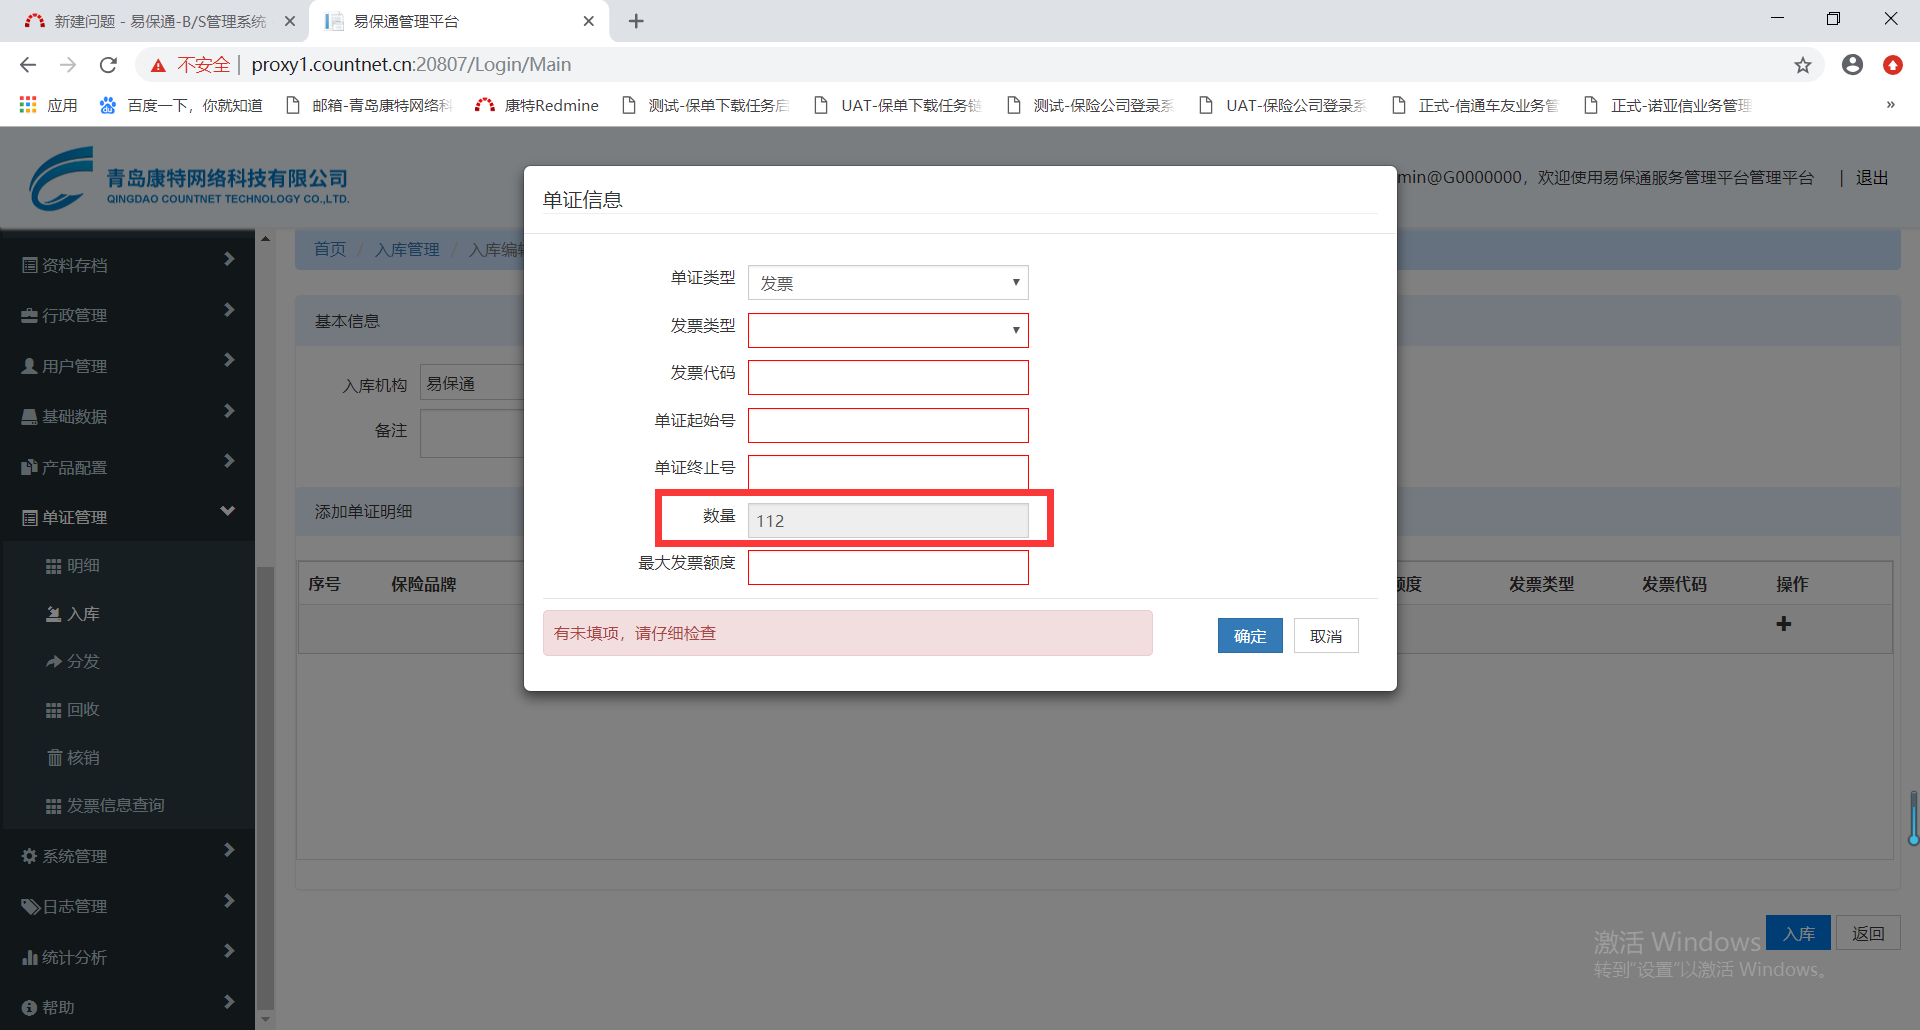Screen dimensions: 1920x1030
Task: Click the 资料存档 archive icon
Action: (30, 265)
